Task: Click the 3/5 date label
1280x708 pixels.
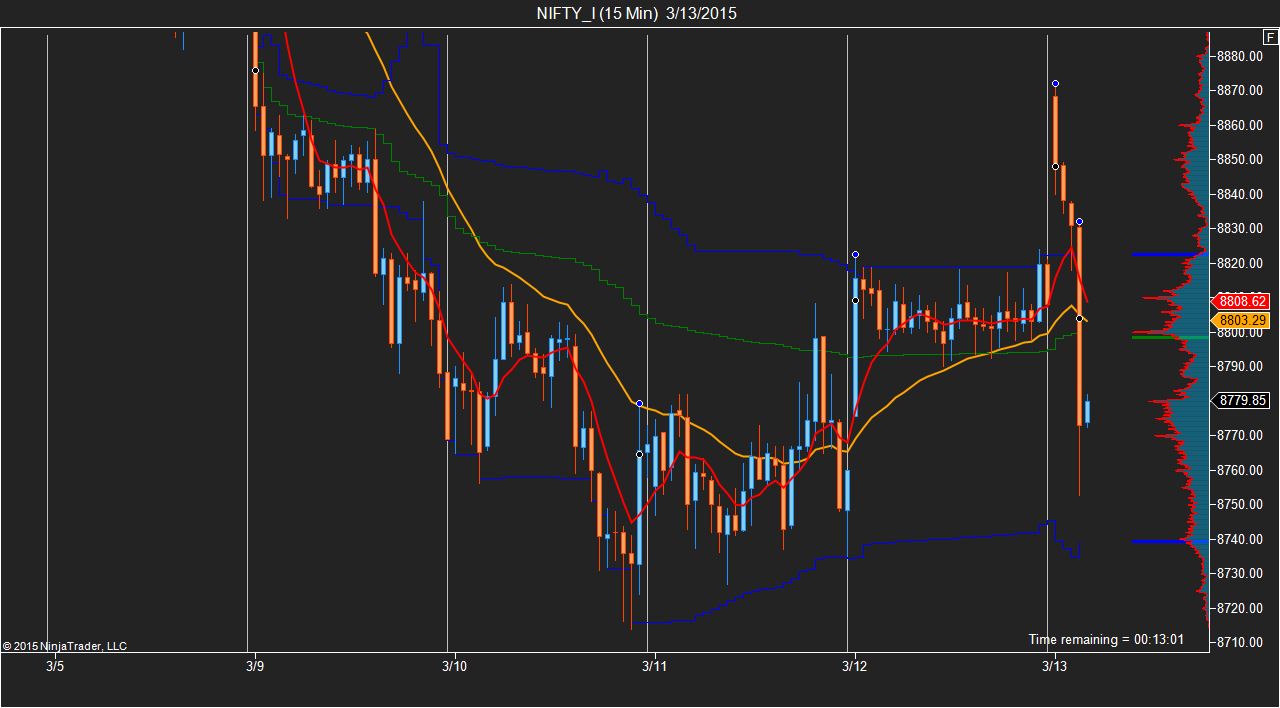Action: [55, 666]
